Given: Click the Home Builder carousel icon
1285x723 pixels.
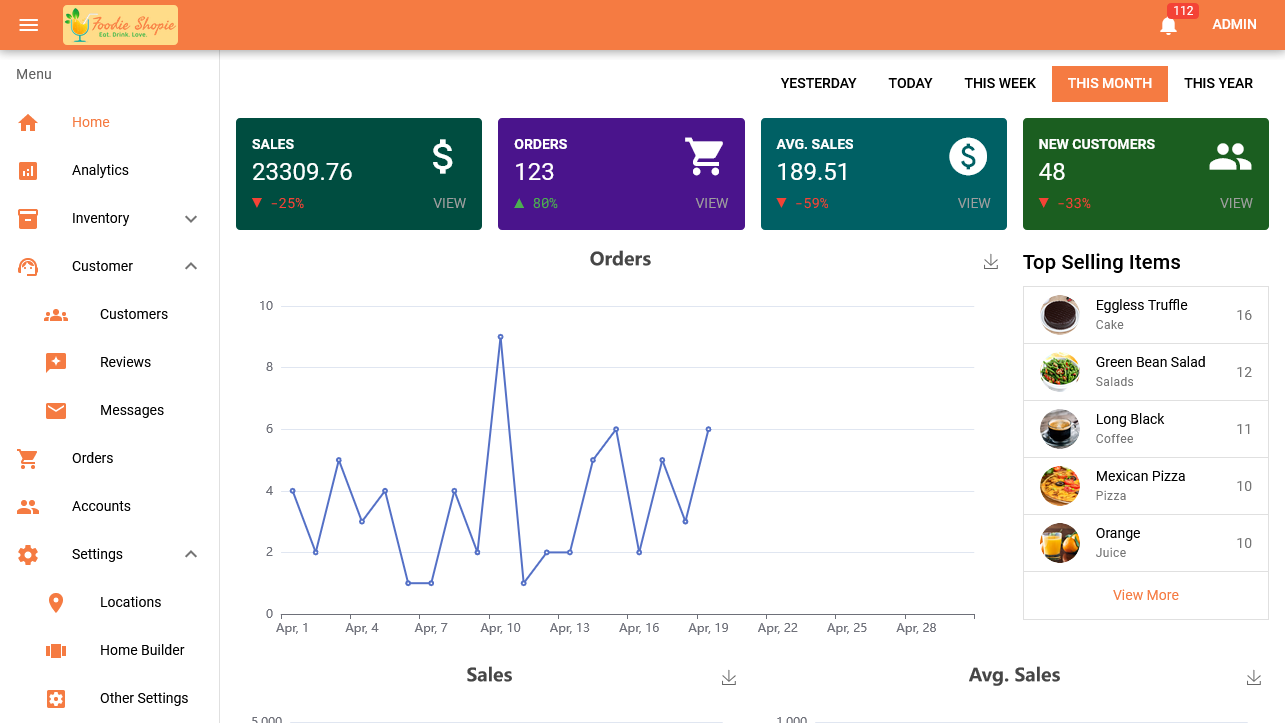Looking at the screenshot, I should 56,650.
